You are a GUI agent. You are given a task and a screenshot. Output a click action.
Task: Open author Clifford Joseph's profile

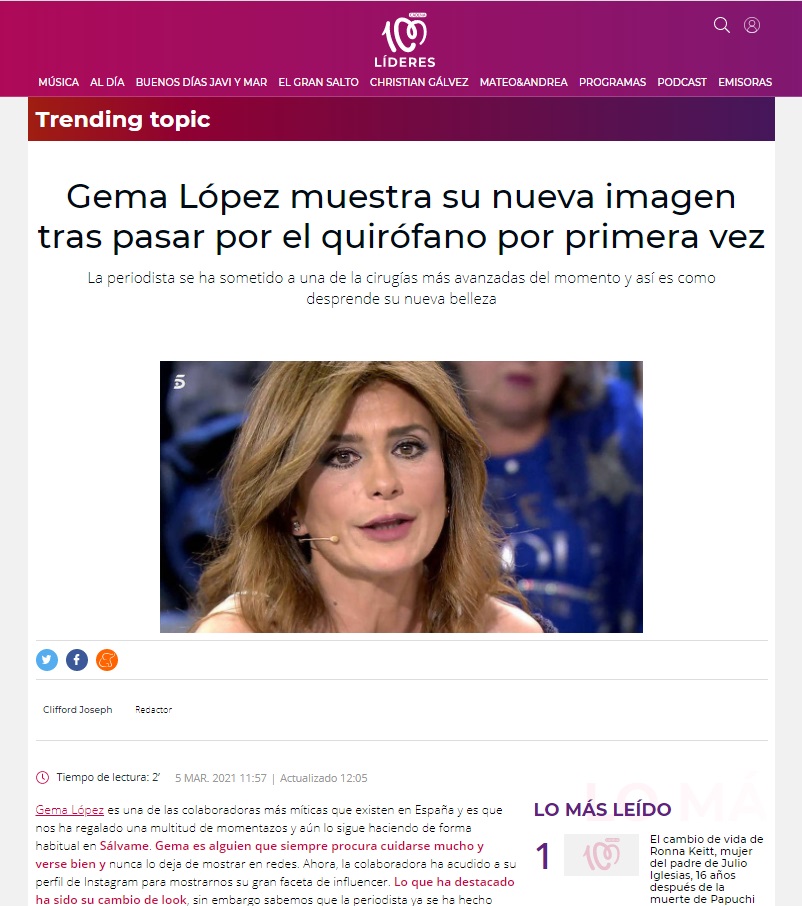(77, 710)
